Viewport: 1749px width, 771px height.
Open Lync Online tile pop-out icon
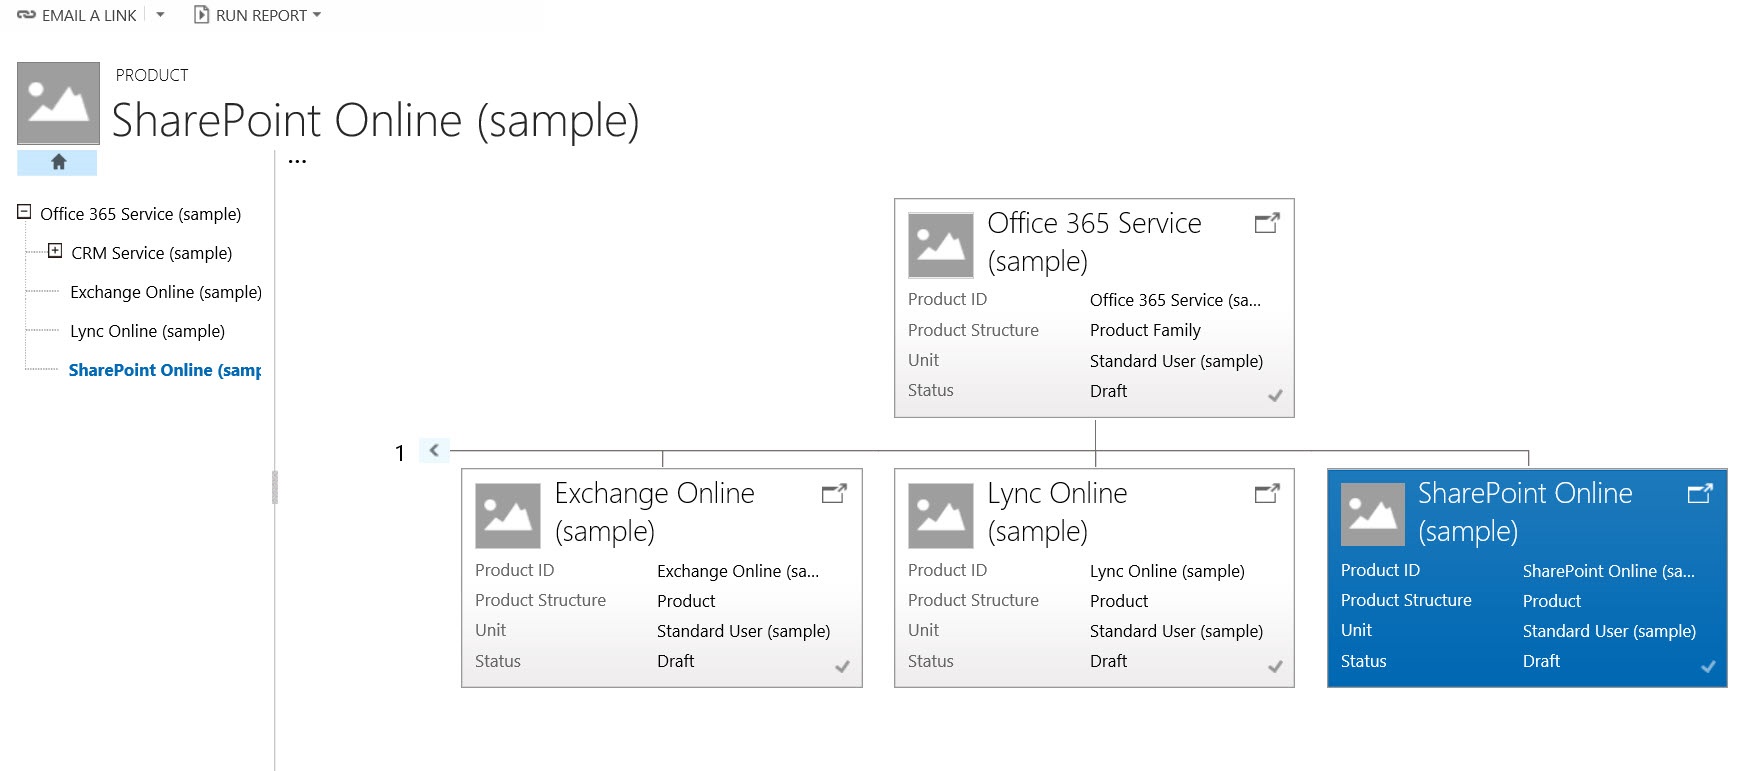point(1266,493)
